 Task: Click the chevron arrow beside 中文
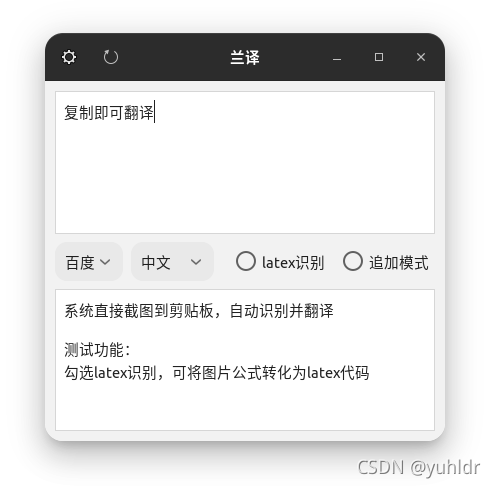pyautogui.click(x=196, y=262)
